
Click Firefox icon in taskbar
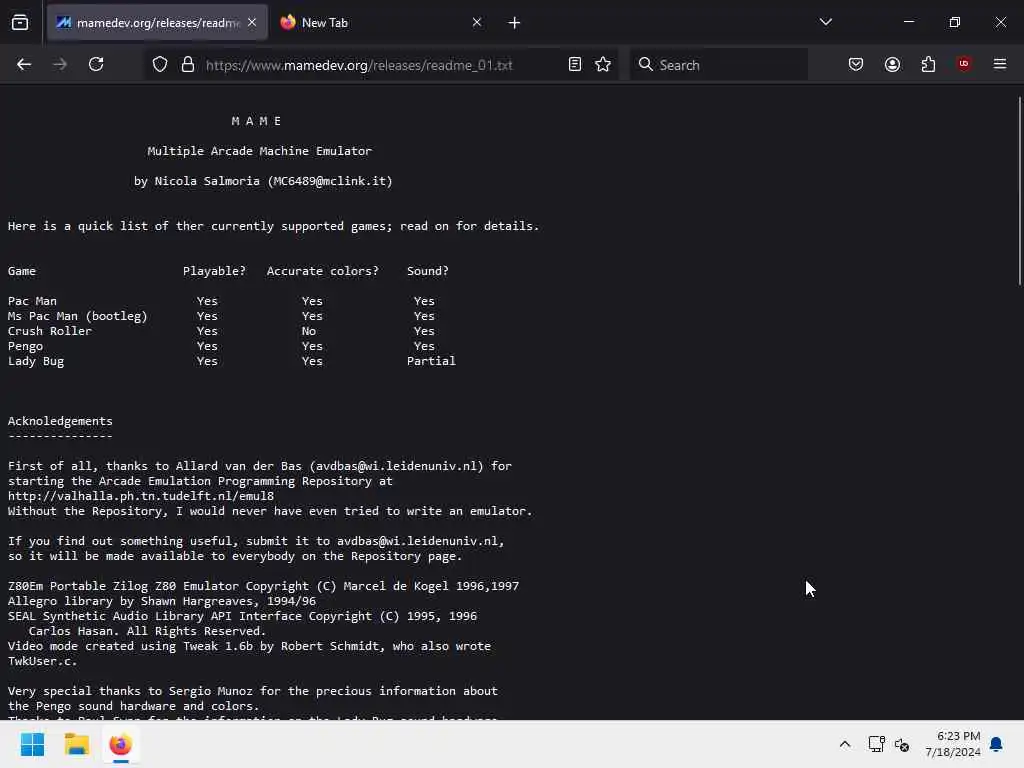point(121,744)
